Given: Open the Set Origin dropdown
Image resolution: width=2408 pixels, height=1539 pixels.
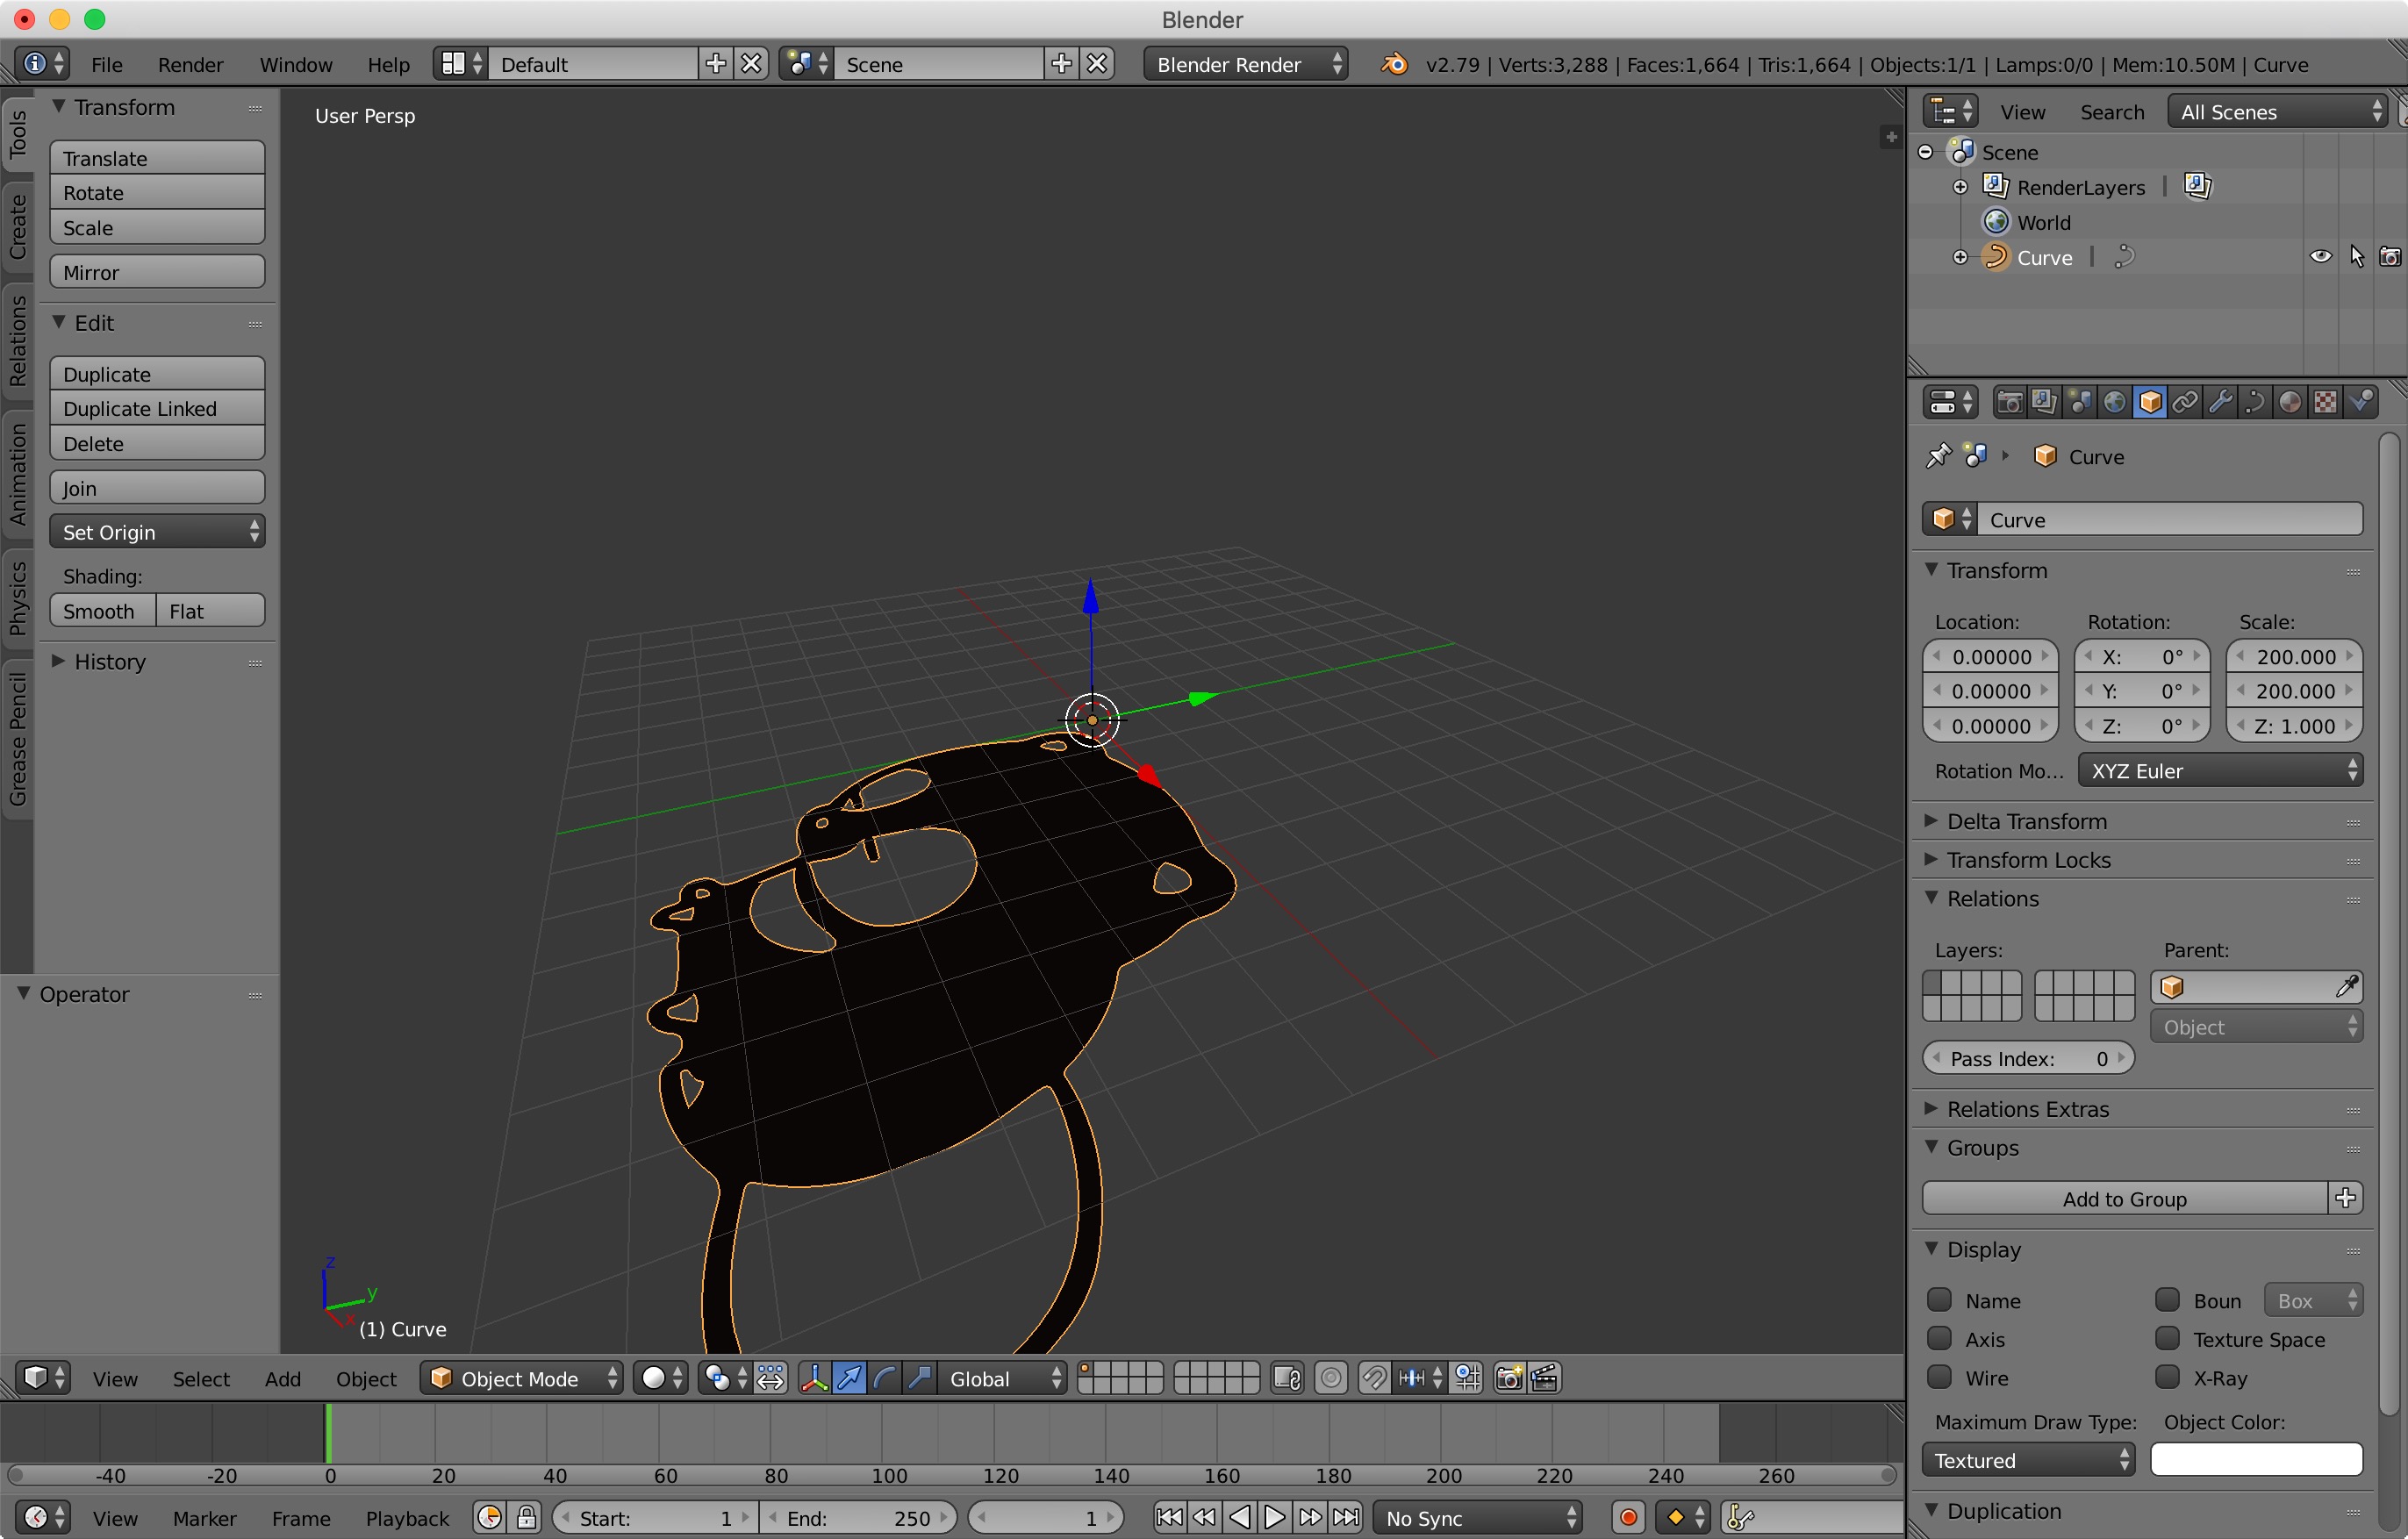Looking at the screenshot, I should click(x=157, y=532).
